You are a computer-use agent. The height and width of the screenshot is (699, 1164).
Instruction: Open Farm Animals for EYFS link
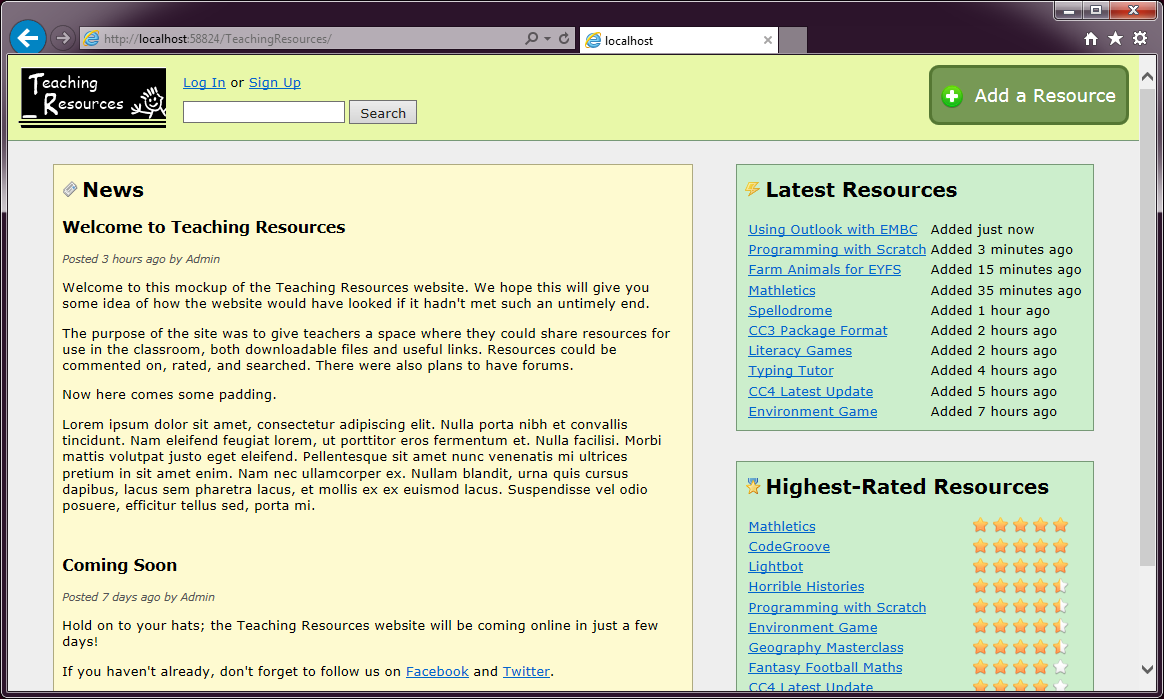(x=825, y=269)
